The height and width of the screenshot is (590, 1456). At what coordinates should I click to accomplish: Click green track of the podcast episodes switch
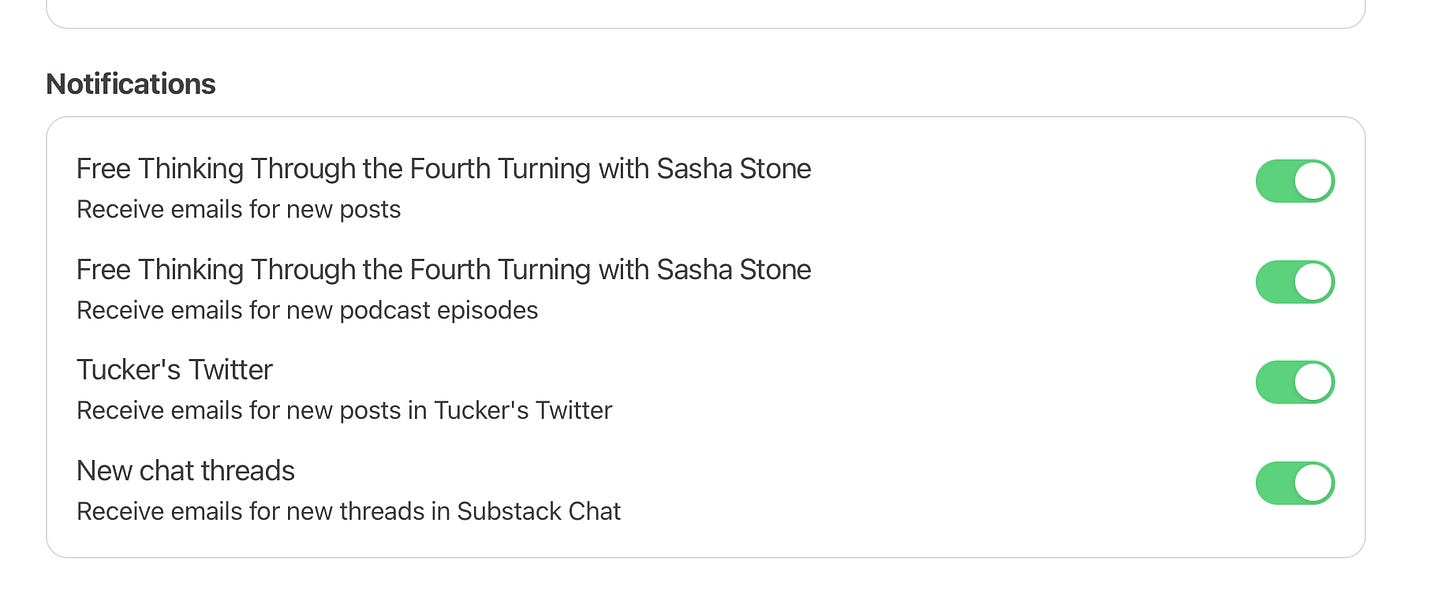[x=1274, y=282]
